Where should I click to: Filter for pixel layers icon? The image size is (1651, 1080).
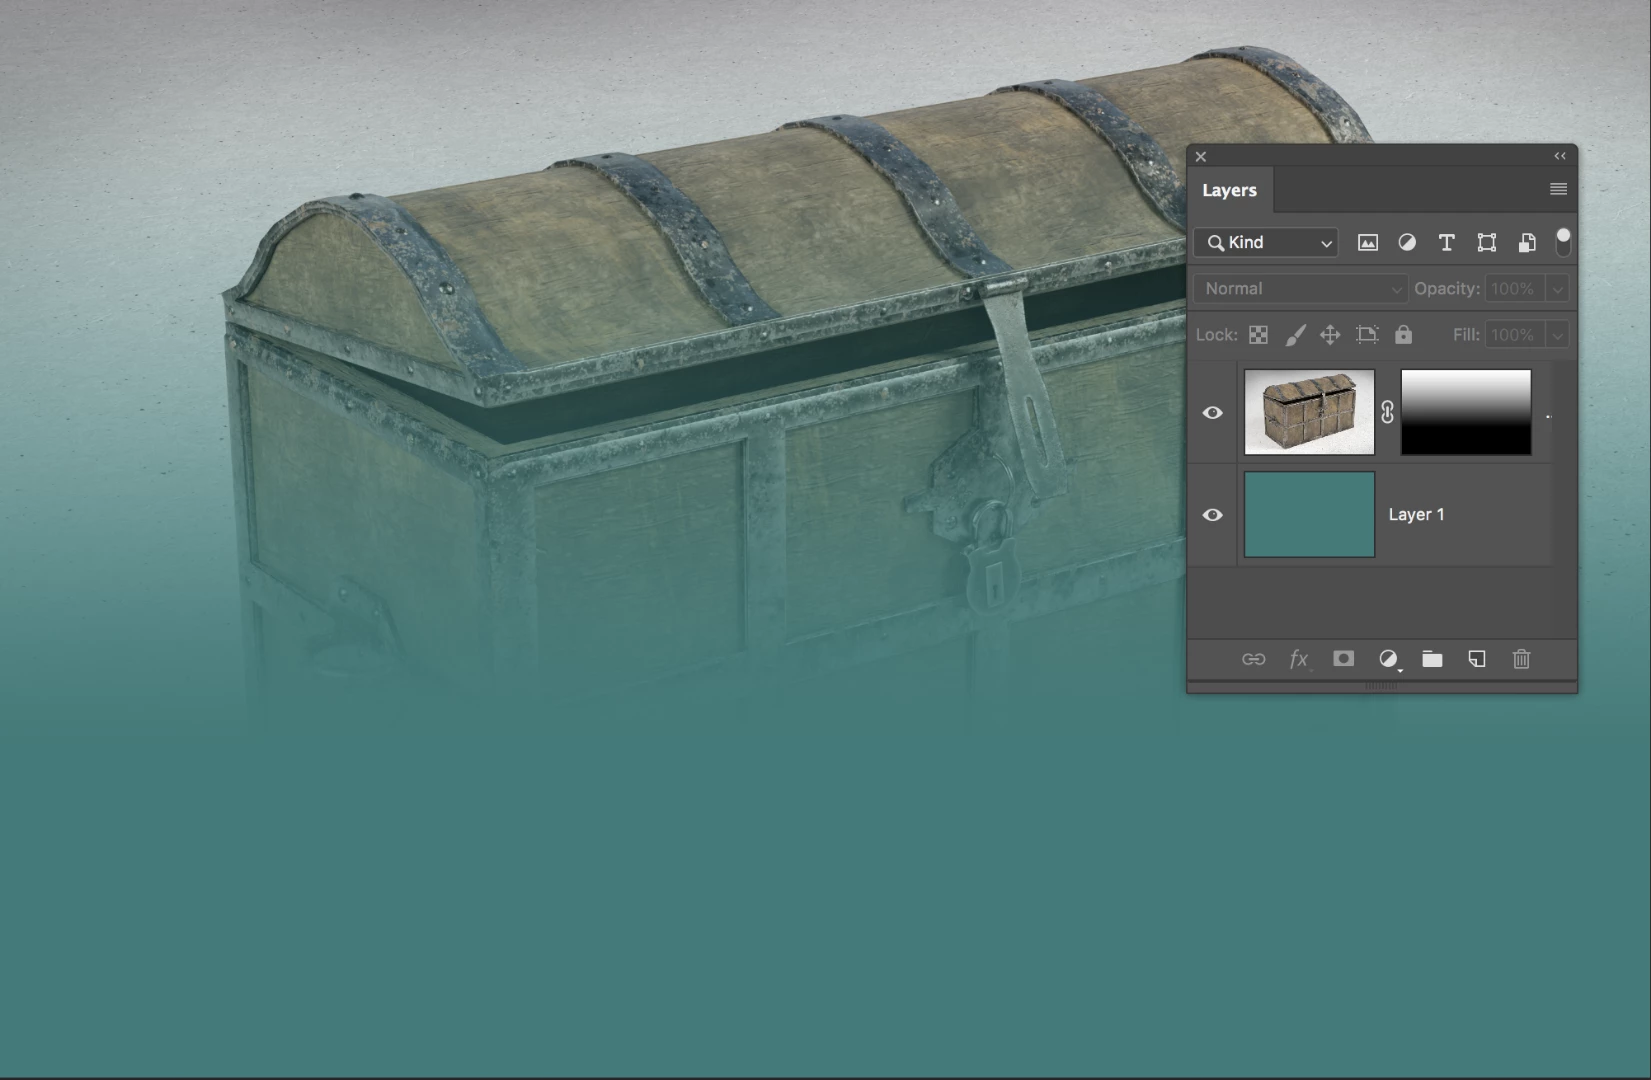tap(1367, 242)
